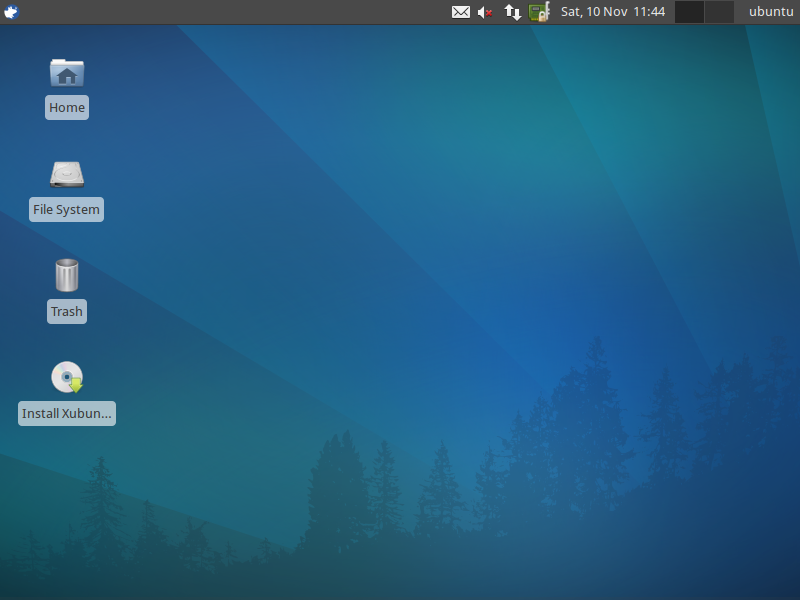Open the network up/down arrows indicator
800x600 pixels.
pyautogui.click(x=512, y=12)
